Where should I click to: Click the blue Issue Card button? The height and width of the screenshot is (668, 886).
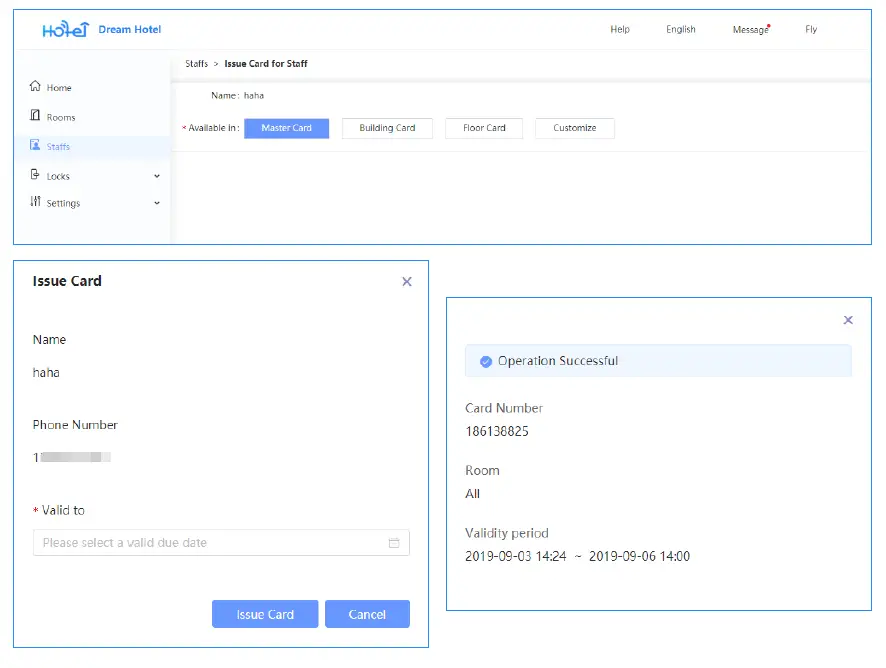[265, 614]
